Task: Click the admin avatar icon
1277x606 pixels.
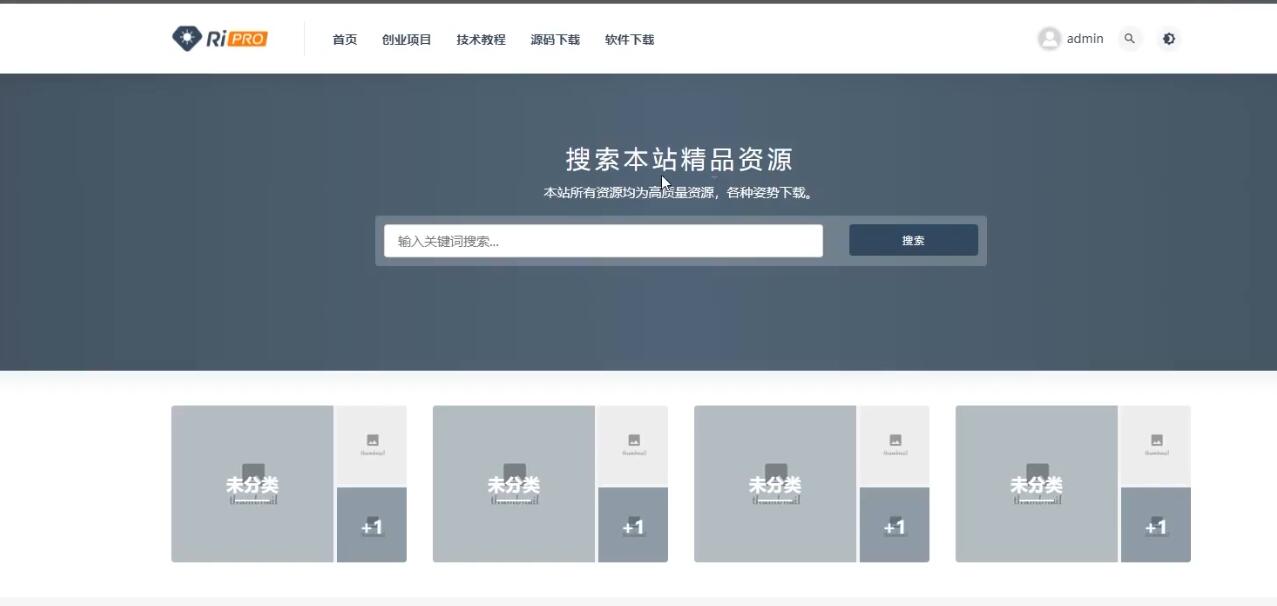Action: point(1048,38)
